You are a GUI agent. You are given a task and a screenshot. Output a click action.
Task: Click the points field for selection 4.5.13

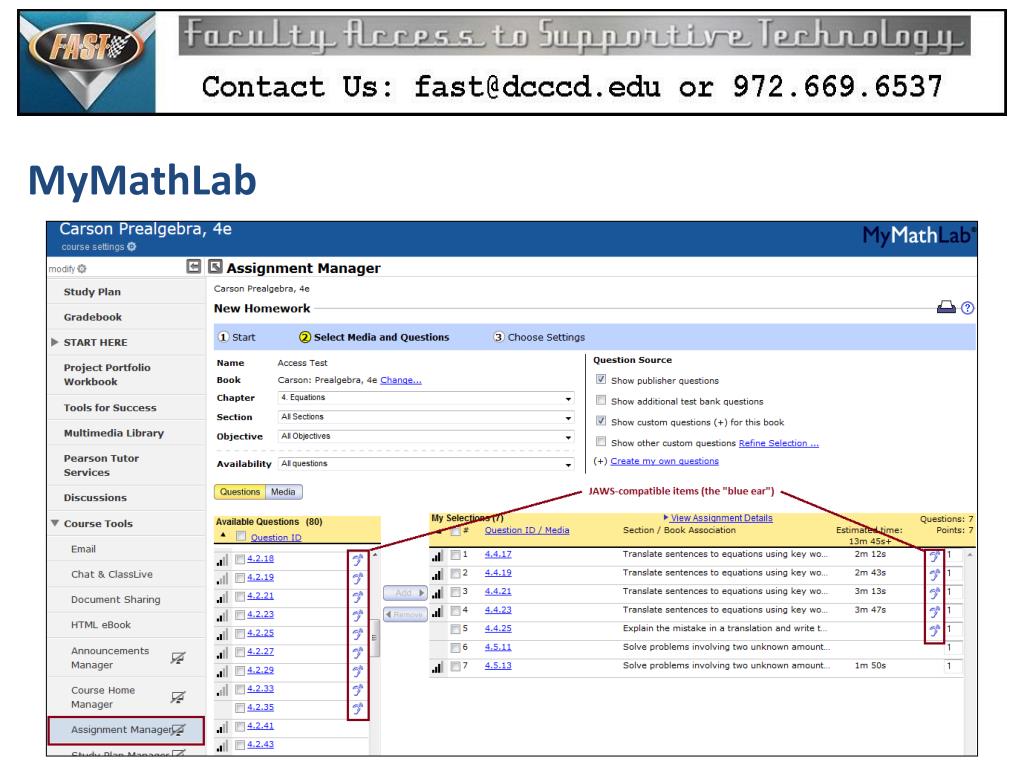953,666
